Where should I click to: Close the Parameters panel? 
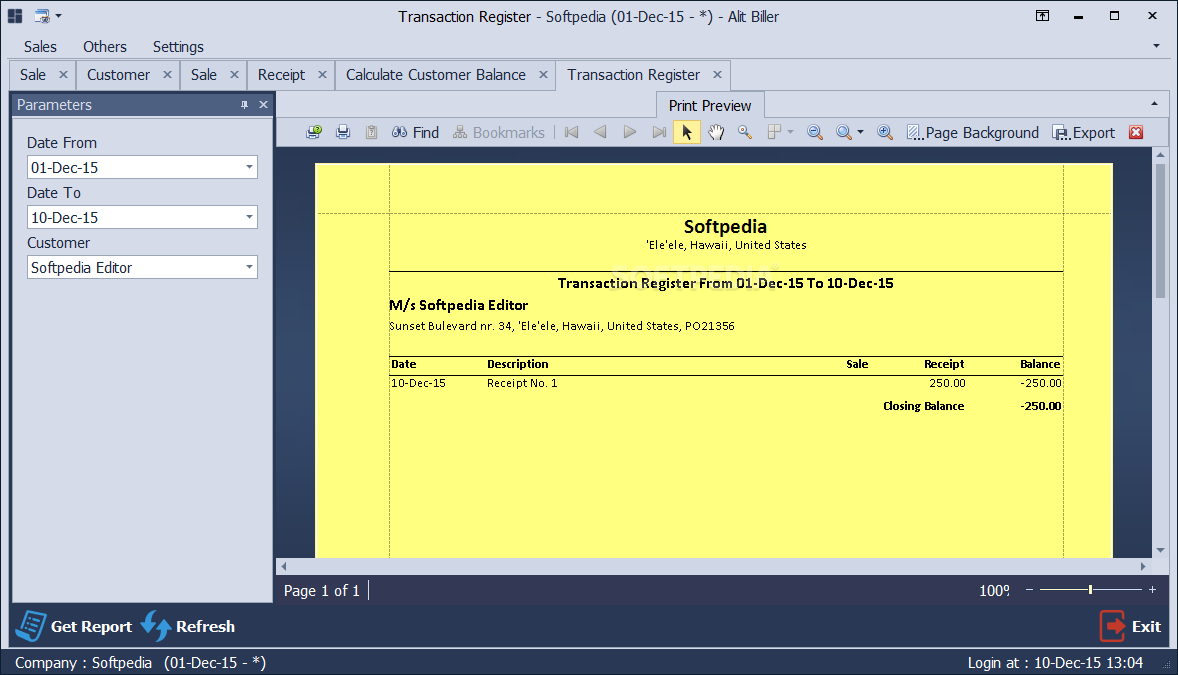point(263,104)
